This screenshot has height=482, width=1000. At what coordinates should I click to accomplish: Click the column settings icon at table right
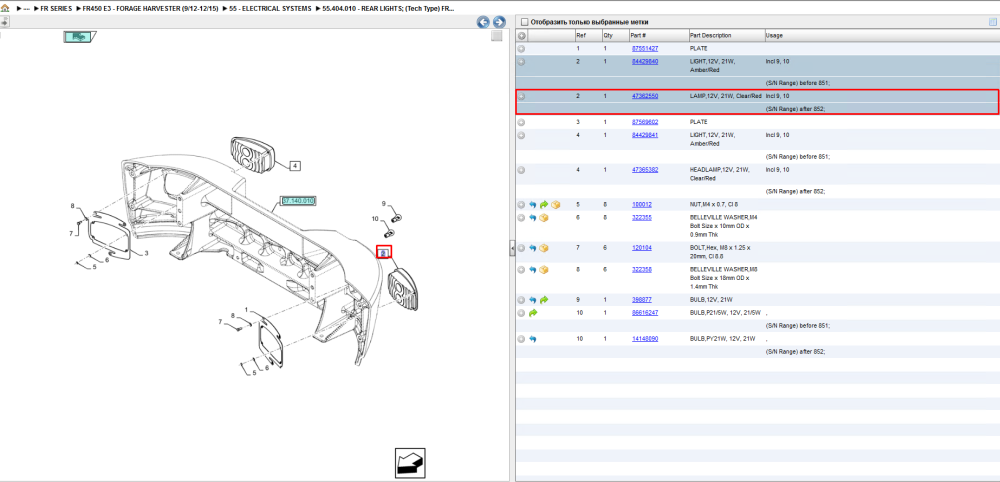coord(992,22)
